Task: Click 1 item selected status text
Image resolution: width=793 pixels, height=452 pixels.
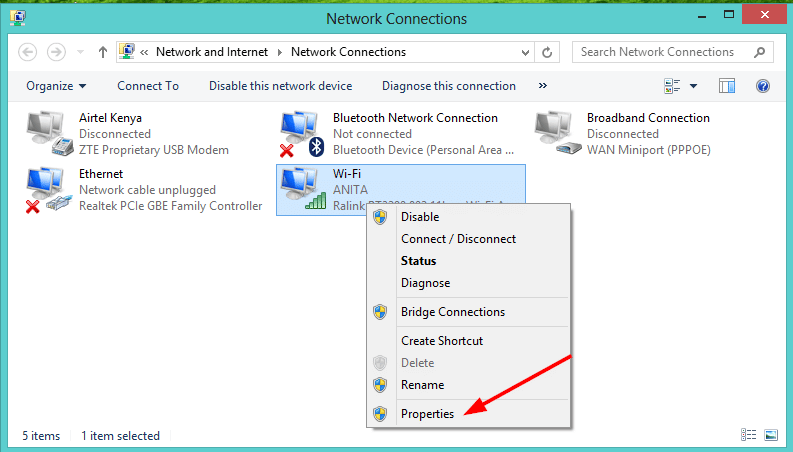Action: click(120, 436)
